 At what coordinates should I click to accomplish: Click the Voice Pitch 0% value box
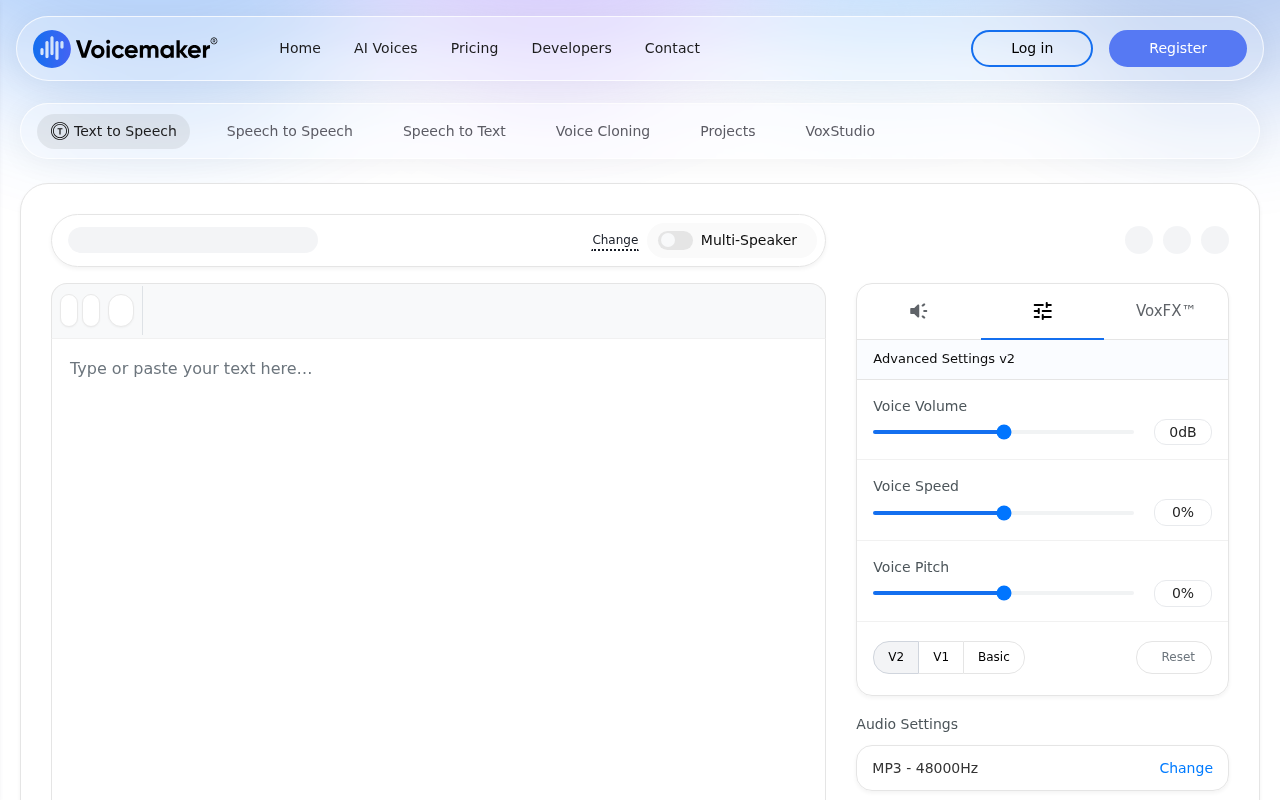tap(1183, 593)
